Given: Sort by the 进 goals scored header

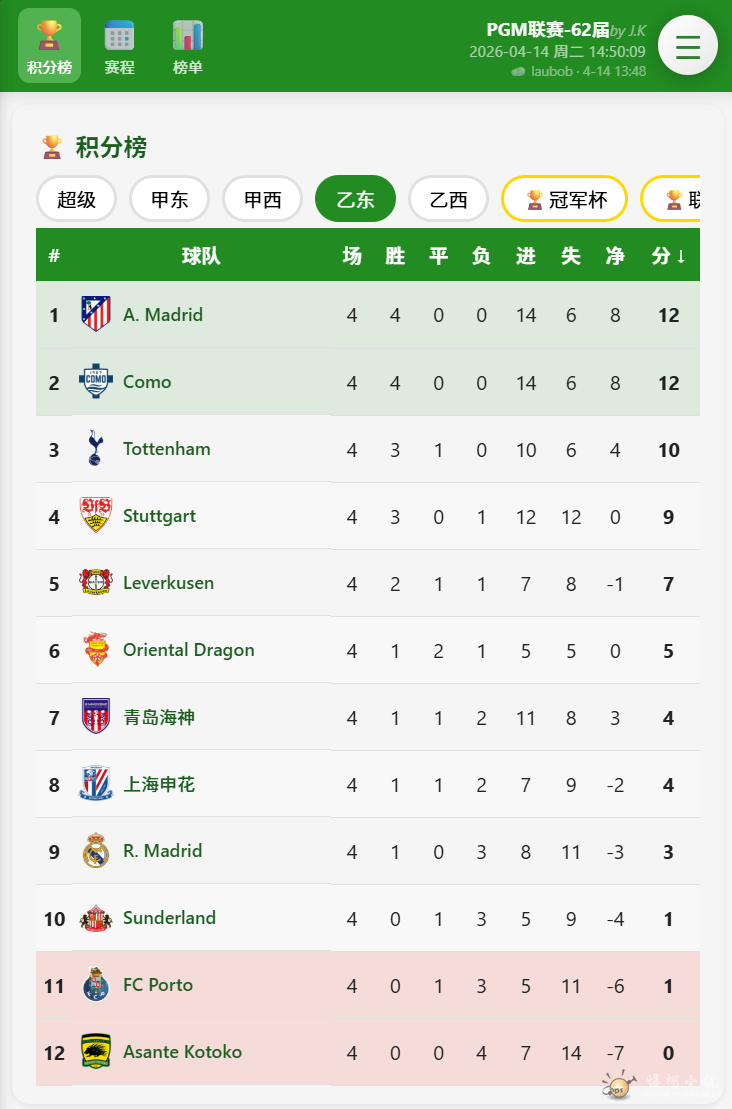Looking at the screenshot, I should click(x=526, y=256).
